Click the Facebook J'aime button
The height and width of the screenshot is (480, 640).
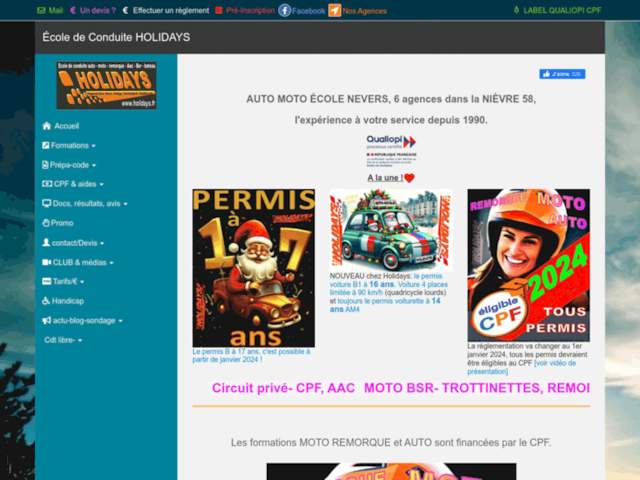561,74
